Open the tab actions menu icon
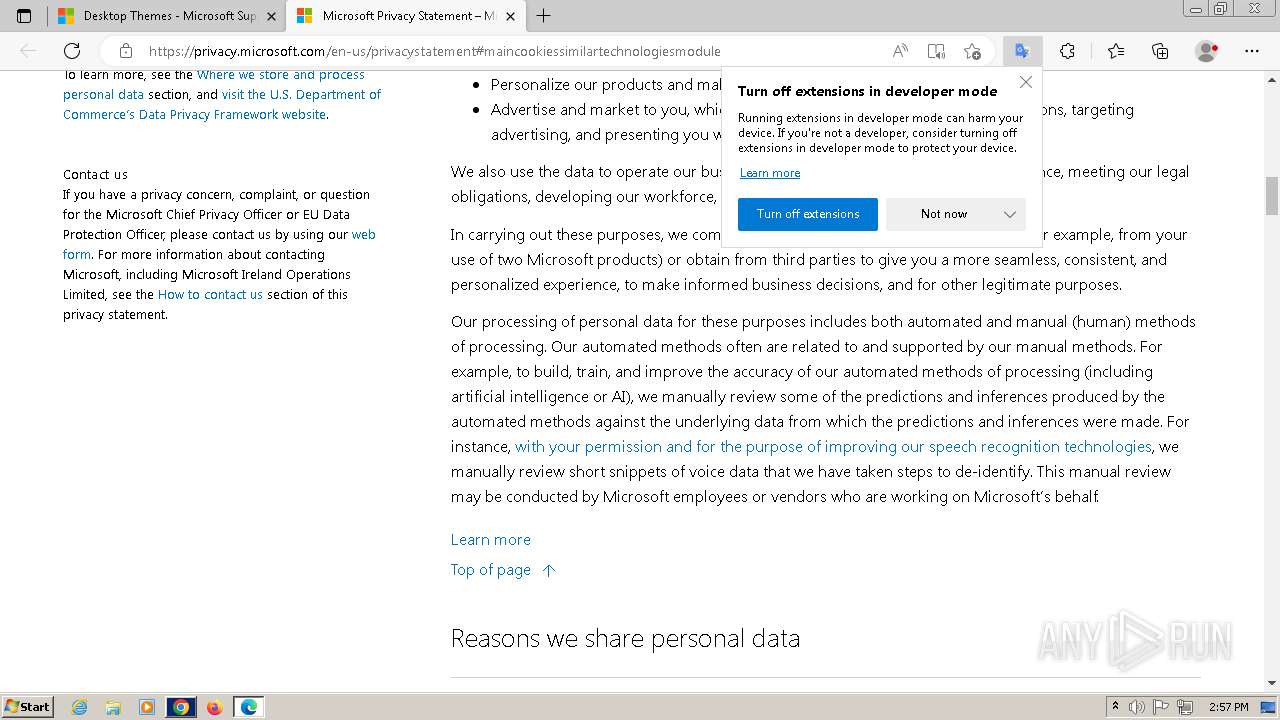This screenshot has width=1280, height=720. [x=24, y=16]
